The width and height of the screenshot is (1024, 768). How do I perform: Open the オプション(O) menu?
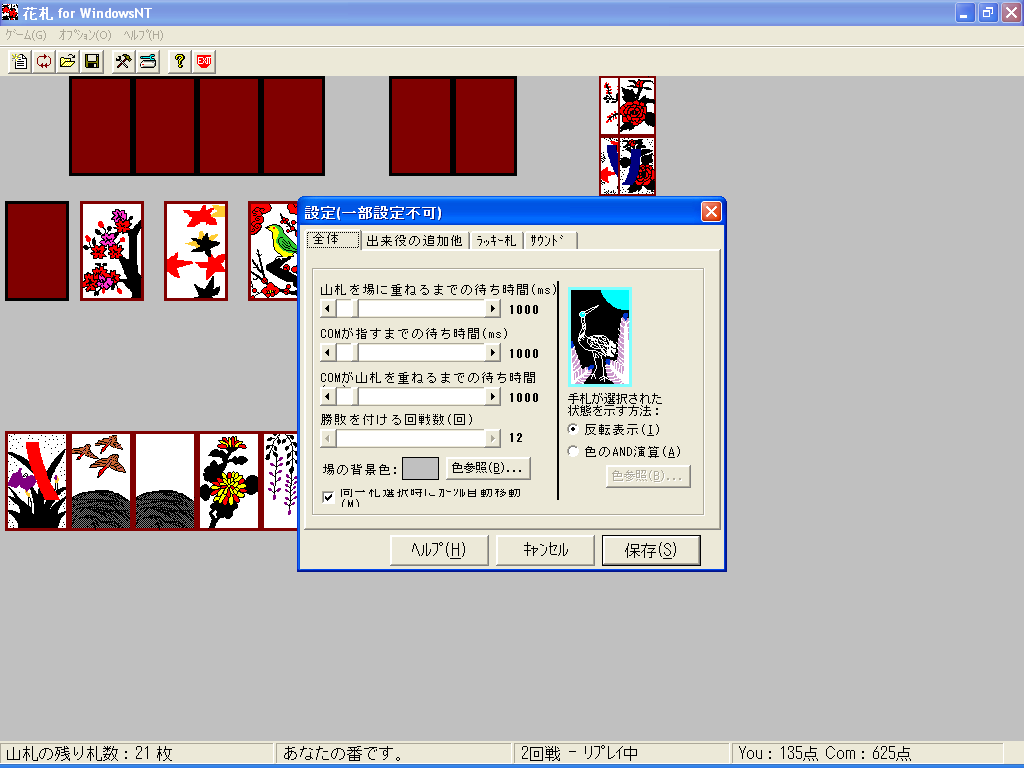point(85,35)
